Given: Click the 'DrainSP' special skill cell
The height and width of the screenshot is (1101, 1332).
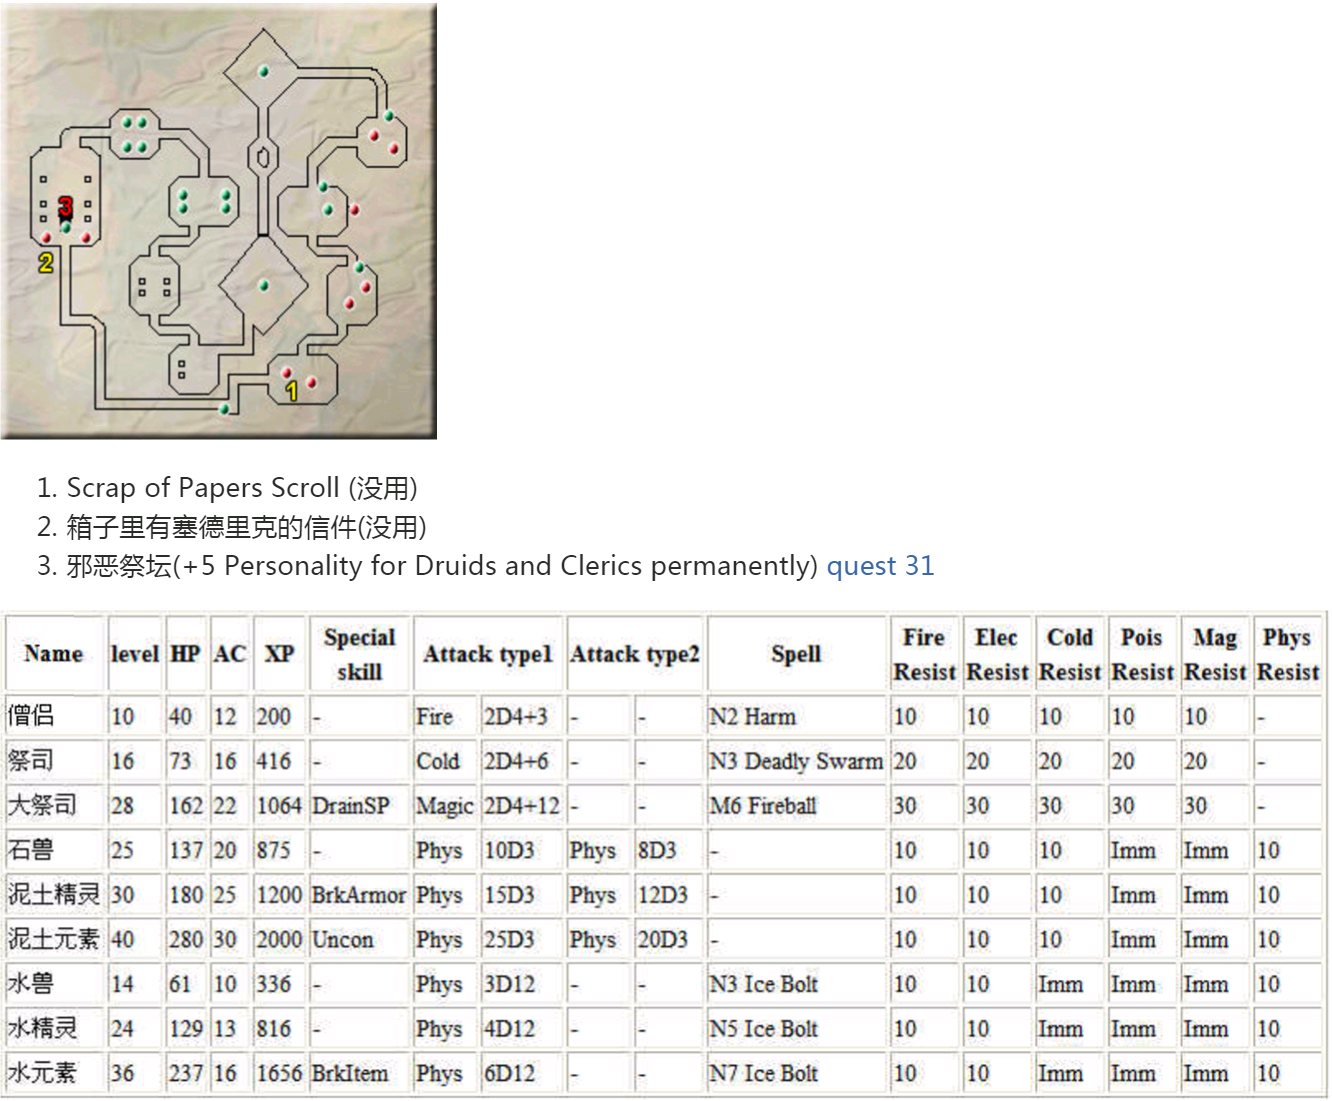Looking at the screenshot, I should point(360,805).
